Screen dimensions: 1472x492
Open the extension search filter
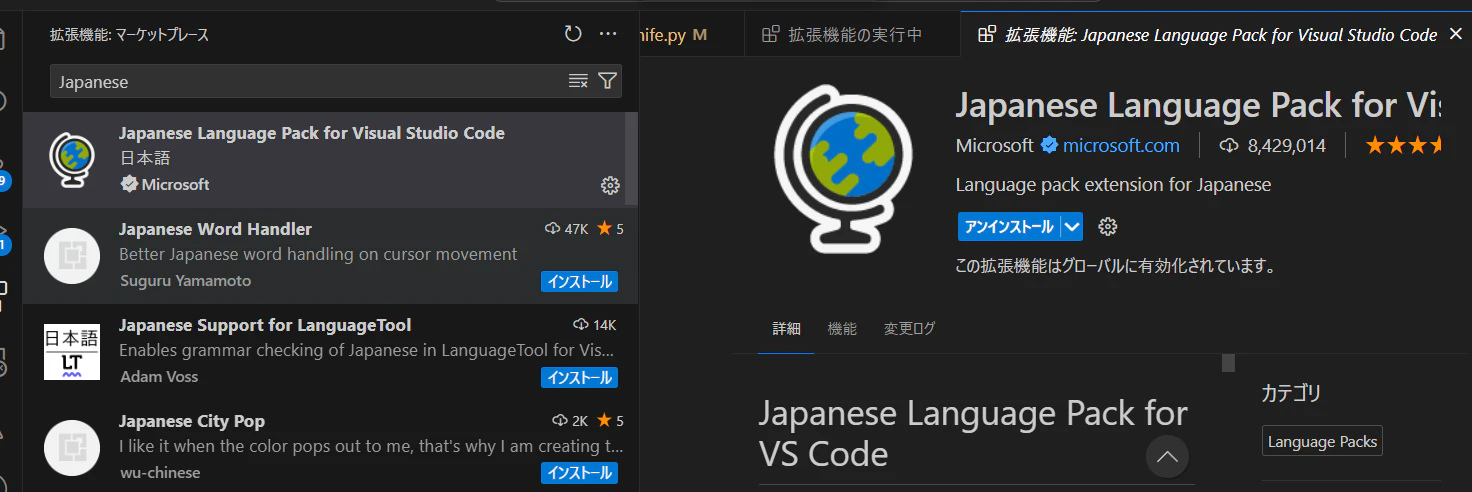[x=607, y=81]
